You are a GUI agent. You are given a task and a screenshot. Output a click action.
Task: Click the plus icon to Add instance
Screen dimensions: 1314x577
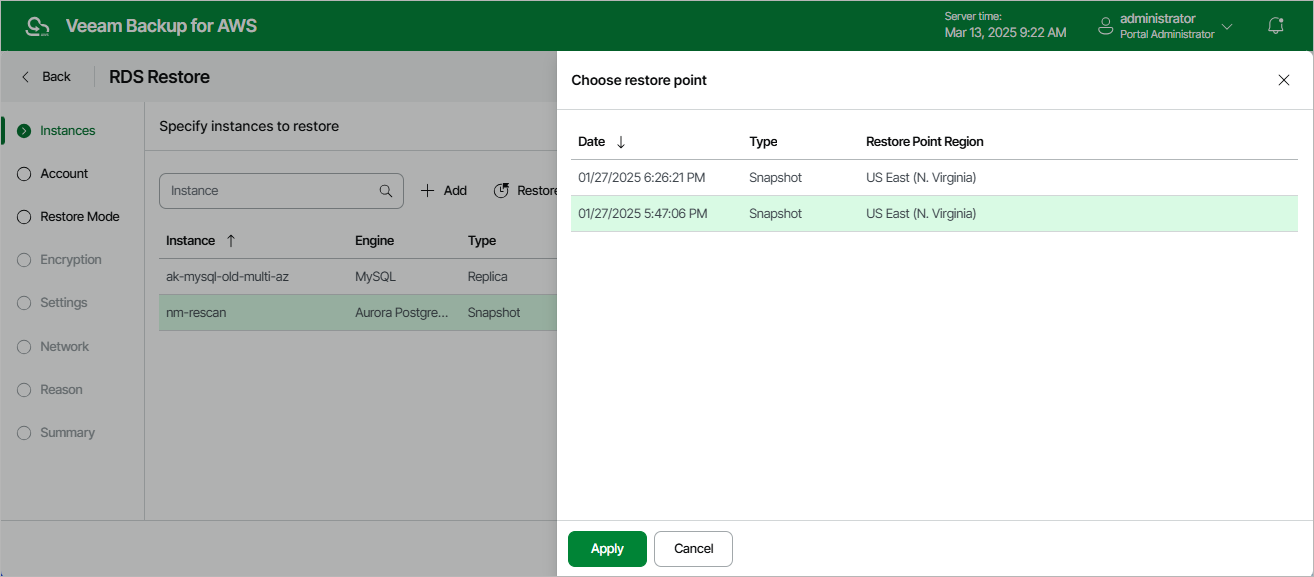tap(427, 191)
